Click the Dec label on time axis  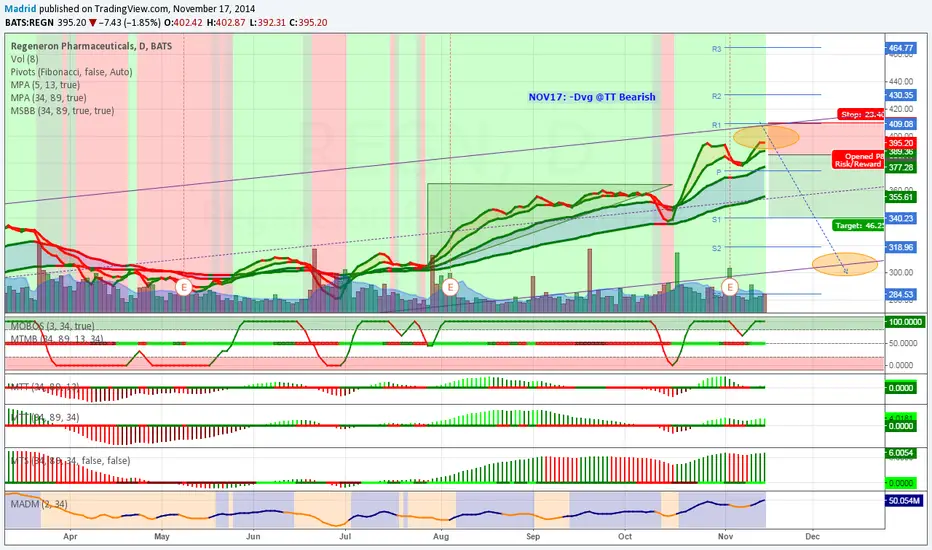pyautogui.click(x=813, y=536)
